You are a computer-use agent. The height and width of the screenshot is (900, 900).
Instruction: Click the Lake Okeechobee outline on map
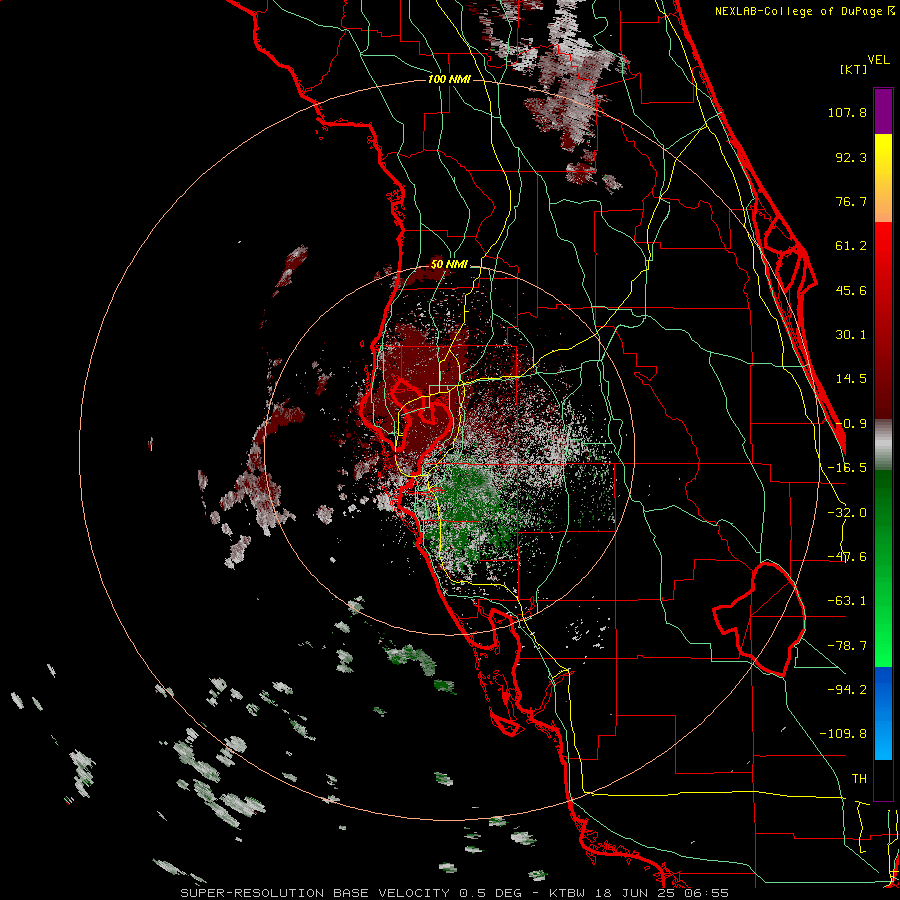(x=759, y=619)
